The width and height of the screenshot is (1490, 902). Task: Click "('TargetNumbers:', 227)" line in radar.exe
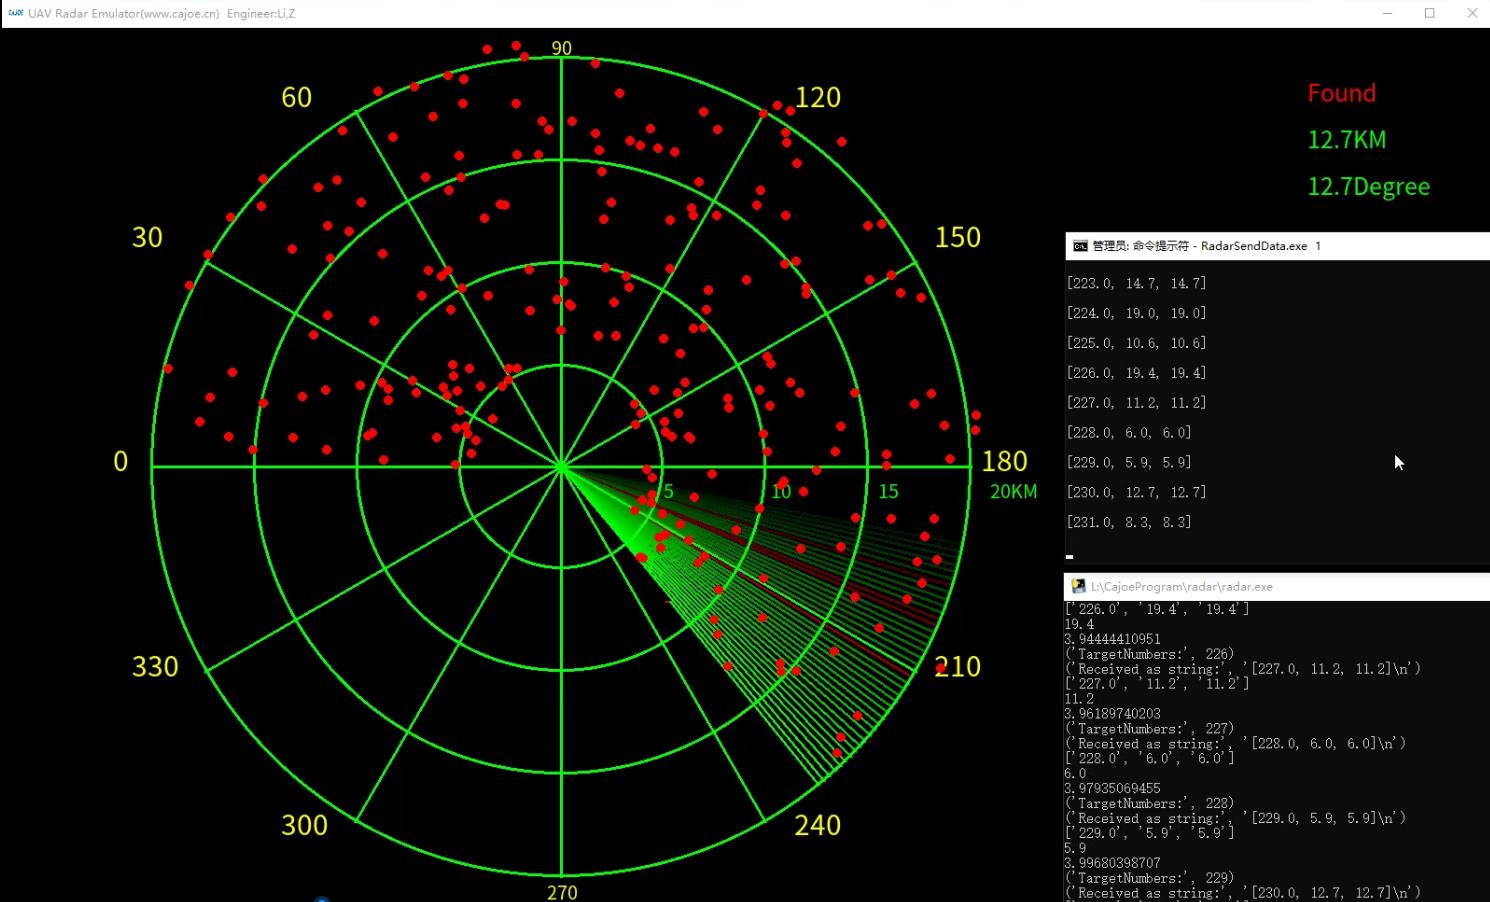1149,729
